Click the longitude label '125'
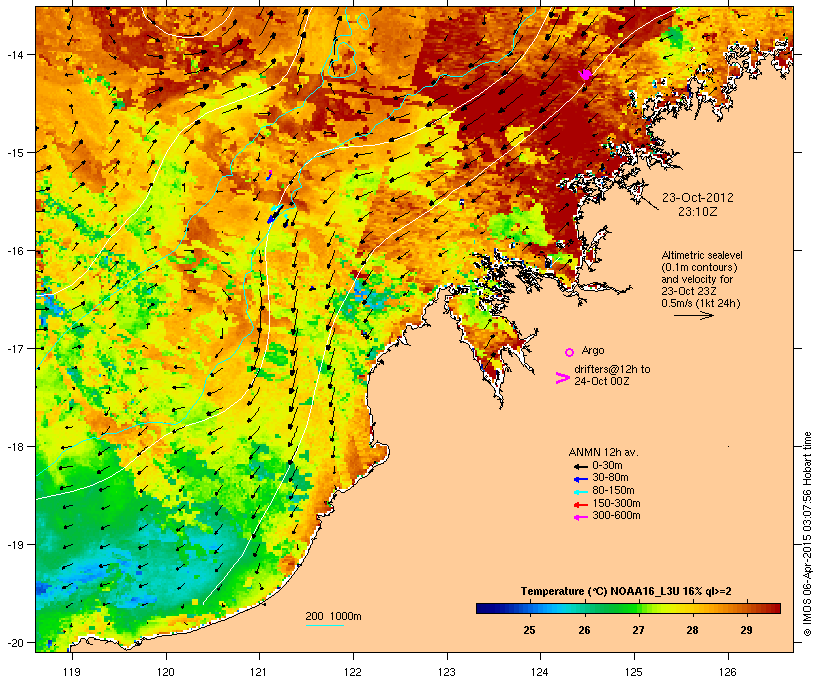 pyautogui.click(x=634, y=672)
